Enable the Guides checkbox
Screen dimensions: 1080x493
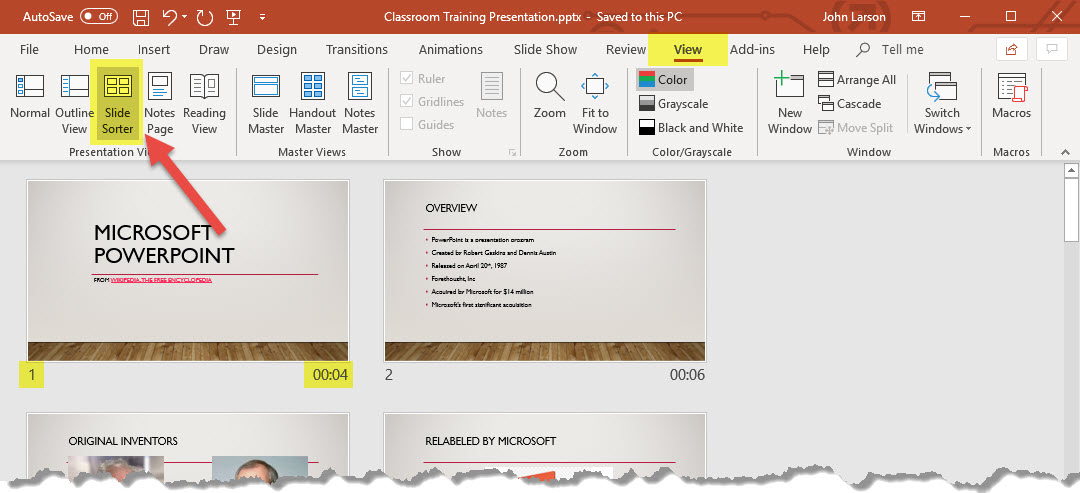[x=407, y=125]
